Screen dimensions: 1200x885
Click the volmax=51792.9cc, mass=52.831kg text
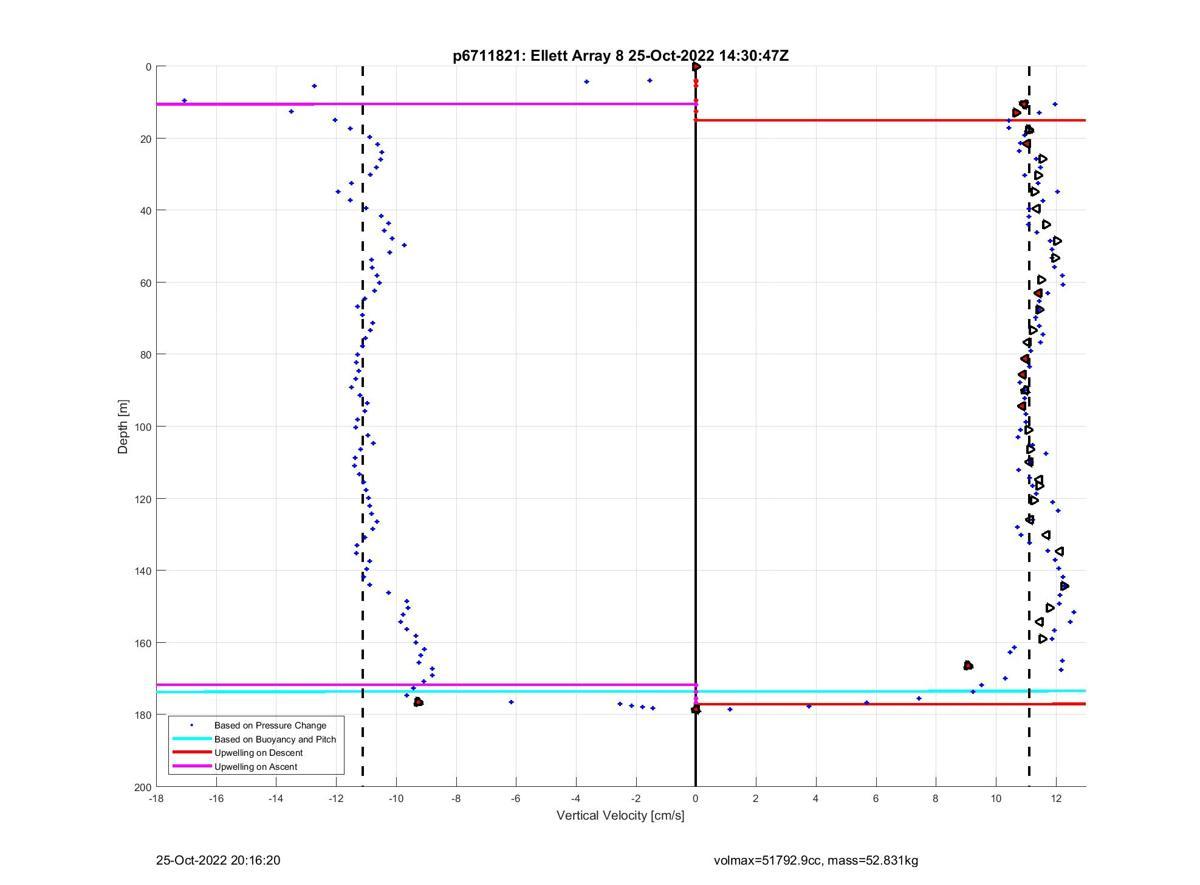click(x=816, y=860)
